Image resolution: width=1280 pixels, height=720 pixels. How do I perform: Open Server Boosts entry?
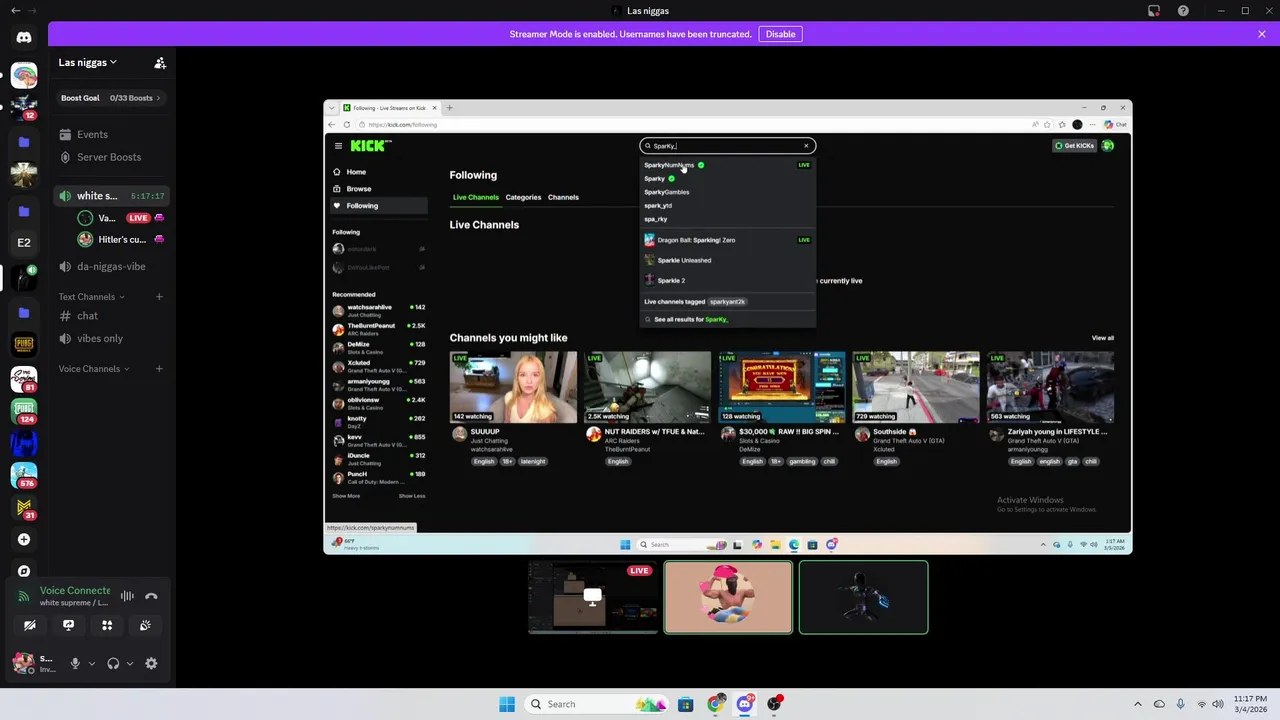[111, 157]
